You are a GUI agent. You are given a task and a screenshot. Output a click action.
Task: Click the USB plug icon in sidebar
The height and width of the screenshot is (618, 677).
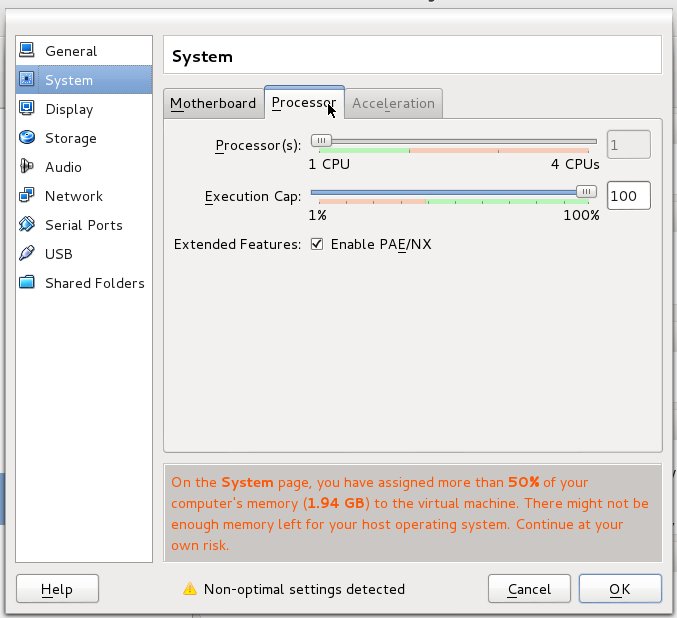[27, 253]
